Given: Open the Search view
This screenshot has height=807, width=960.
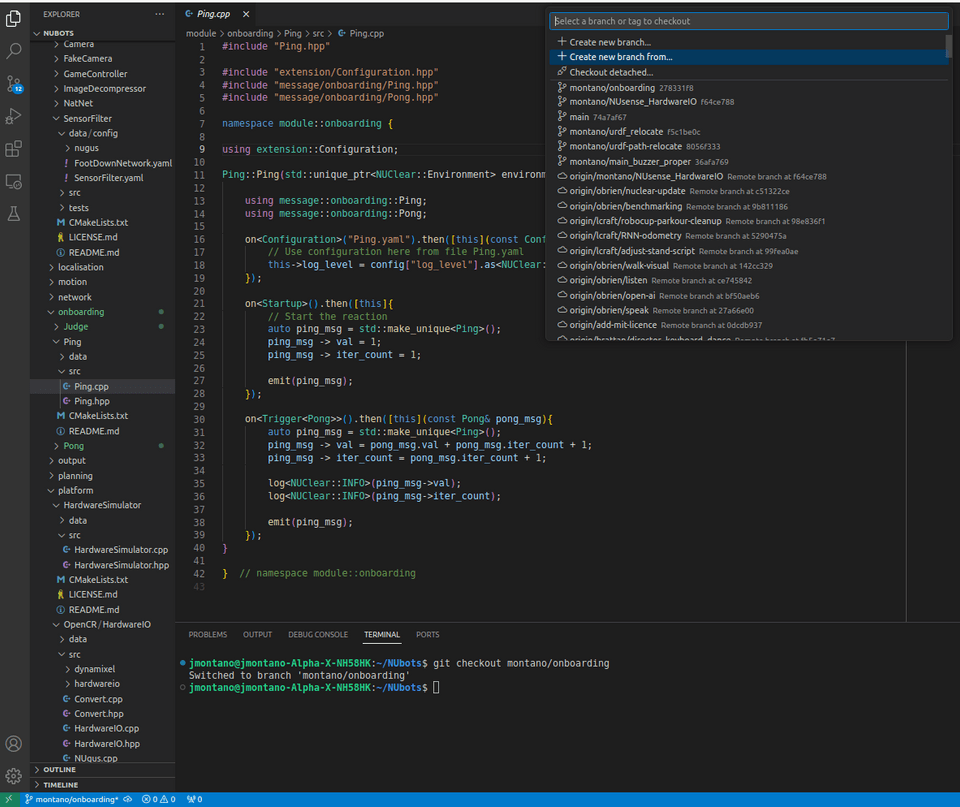Looking at the screenshot, I should (x=14, y=50).
